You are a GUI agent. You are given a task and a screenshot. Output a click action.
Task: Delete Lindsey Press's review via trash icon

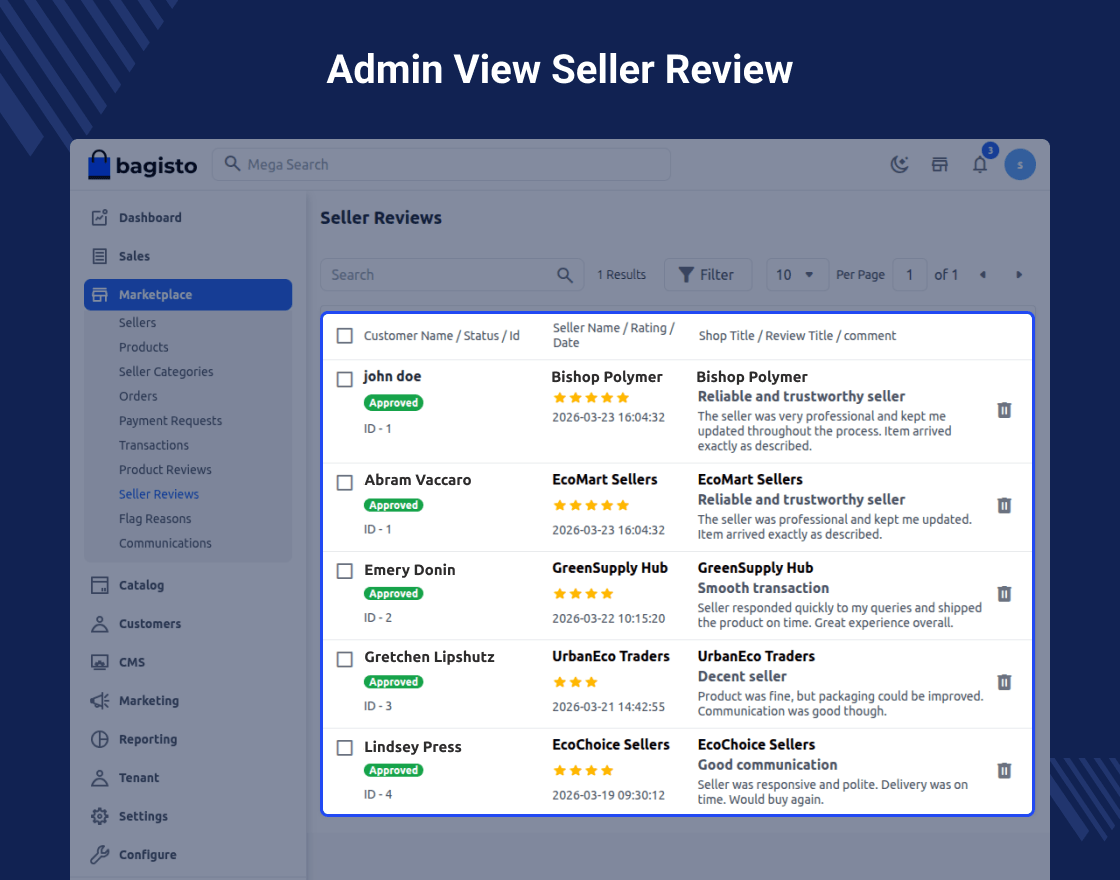pyautogui.click(x=1004, y=770)
